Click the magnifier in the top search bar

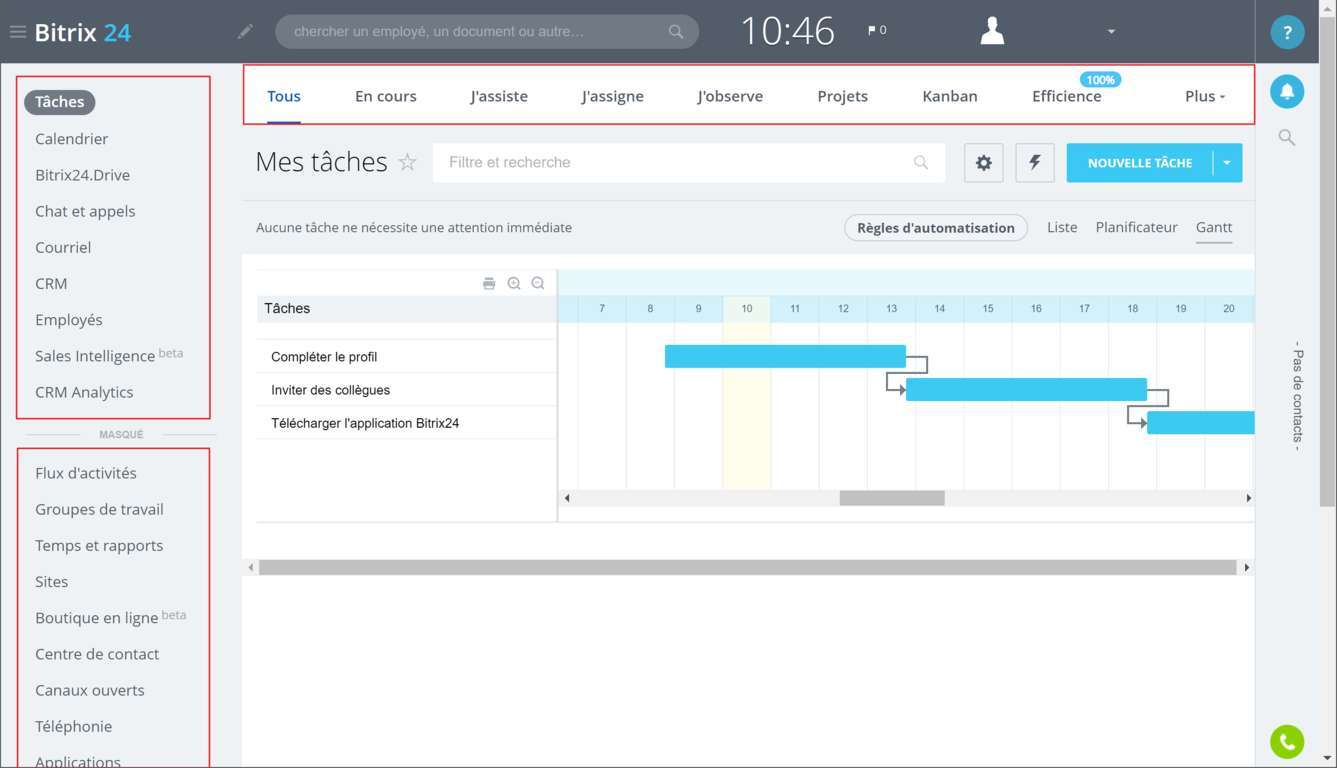(x=676, y=32)
